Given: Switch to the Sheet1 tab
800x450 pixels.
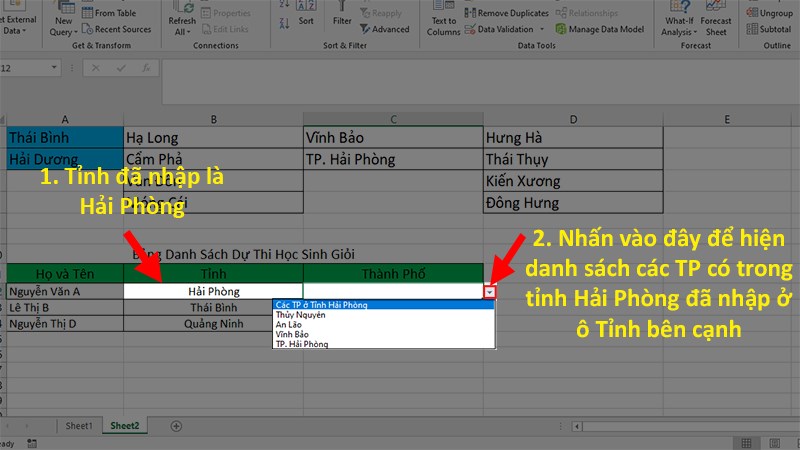Looking at the screenshot, I should click(79, 426).
